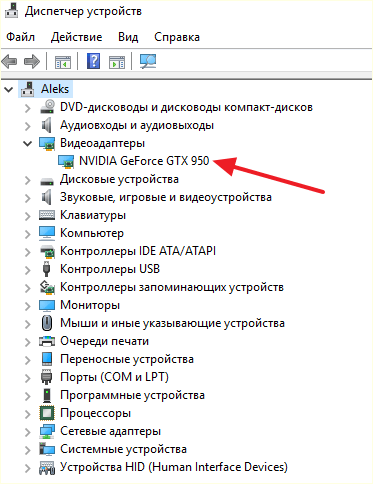Open the Файл menu
The image size is (373, 484).
pyautogui.click(x=20, y=37)
